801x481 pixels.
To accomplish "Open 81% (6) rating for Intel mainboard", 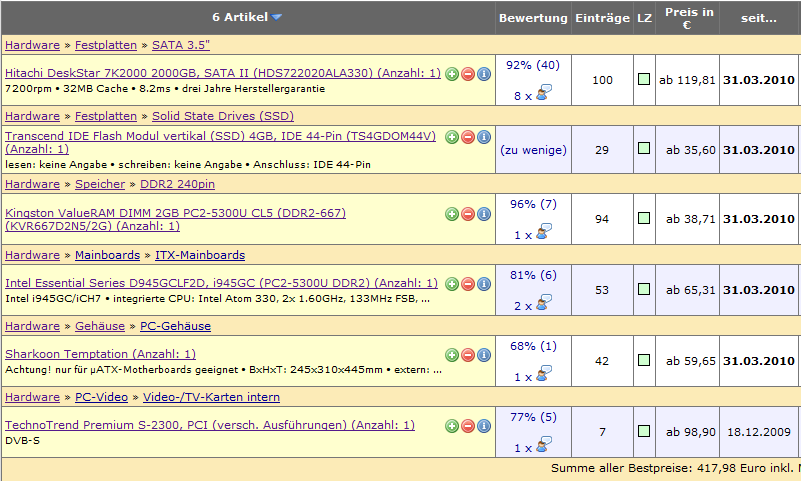I will pyautogui.click(x=533, y=275).
